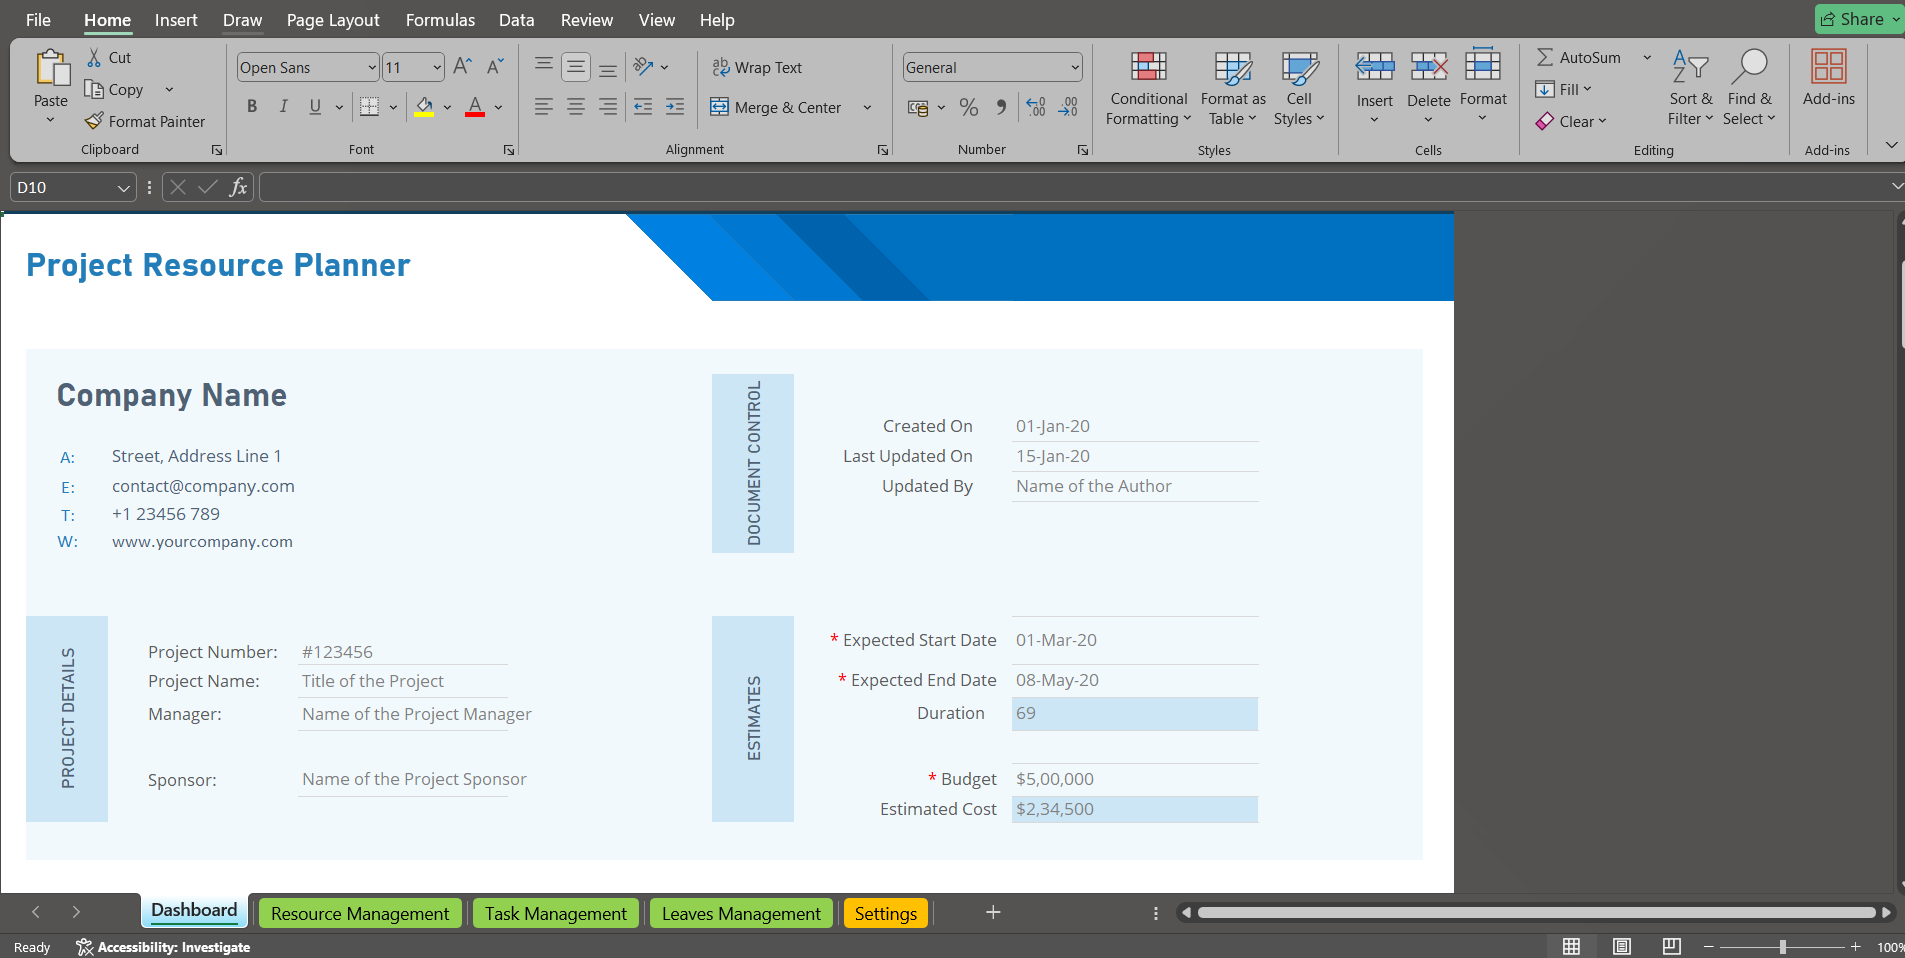Switch to the Formulas ribbon tab
Image resolution: width=1905 pixels, height=958 pixels.
(439, 20)
